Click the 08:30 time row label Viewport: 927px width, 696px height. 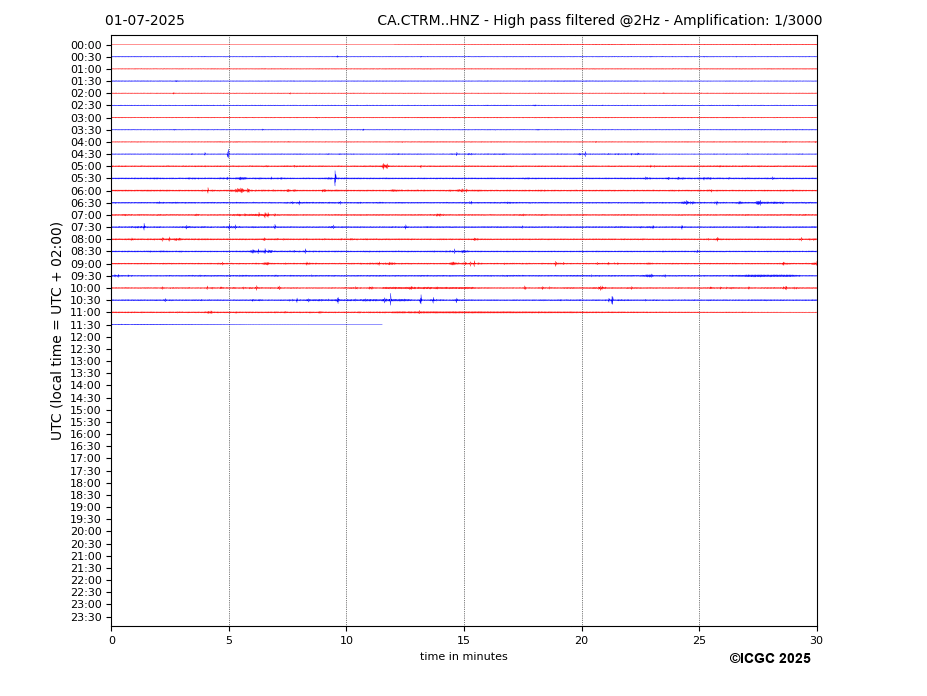tap(86, 252)
